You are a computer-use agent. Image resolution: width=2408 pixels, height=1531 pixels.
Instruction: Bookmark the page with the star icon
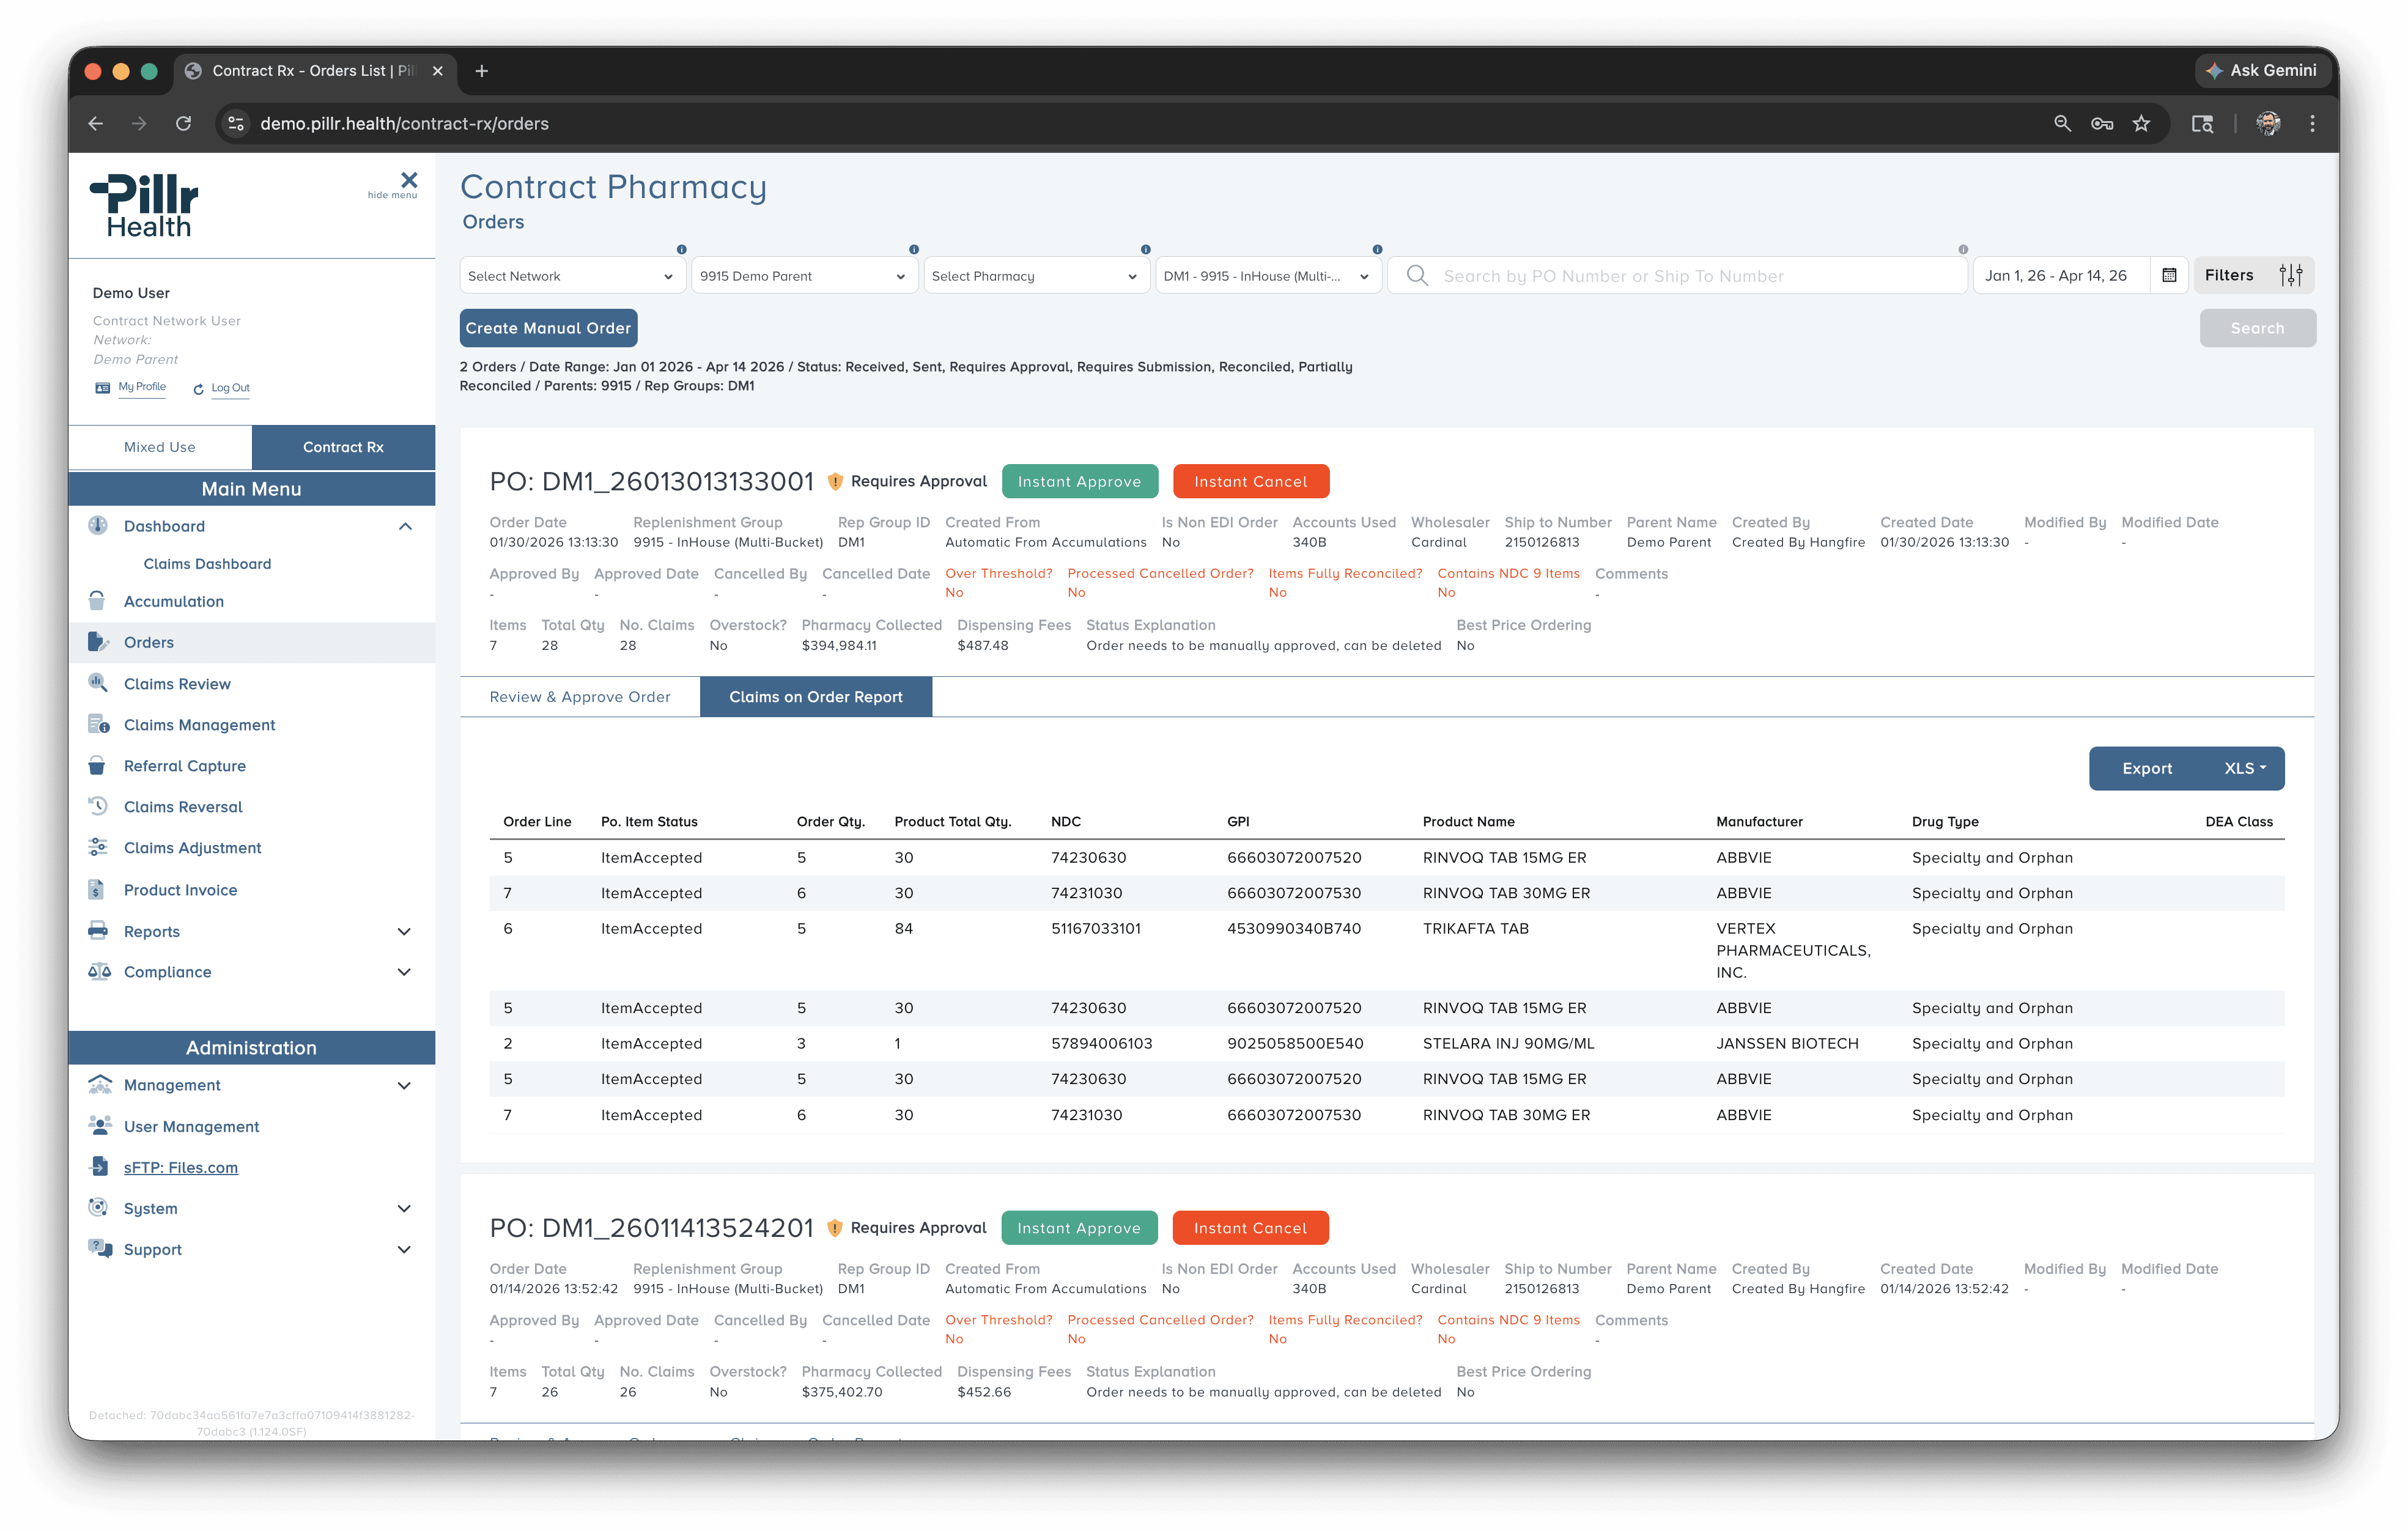(x=2141, y=124)
